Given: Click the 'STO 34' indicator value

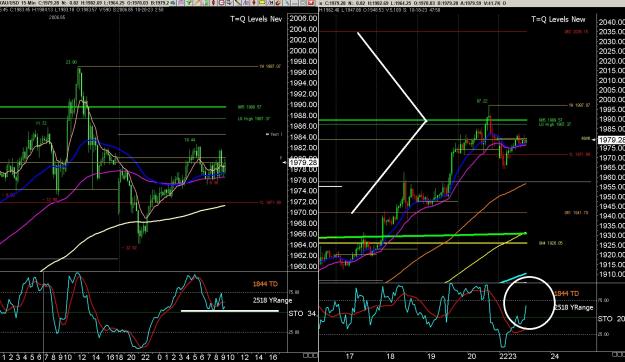Looking at the screenshot, I should pos(303,314).
